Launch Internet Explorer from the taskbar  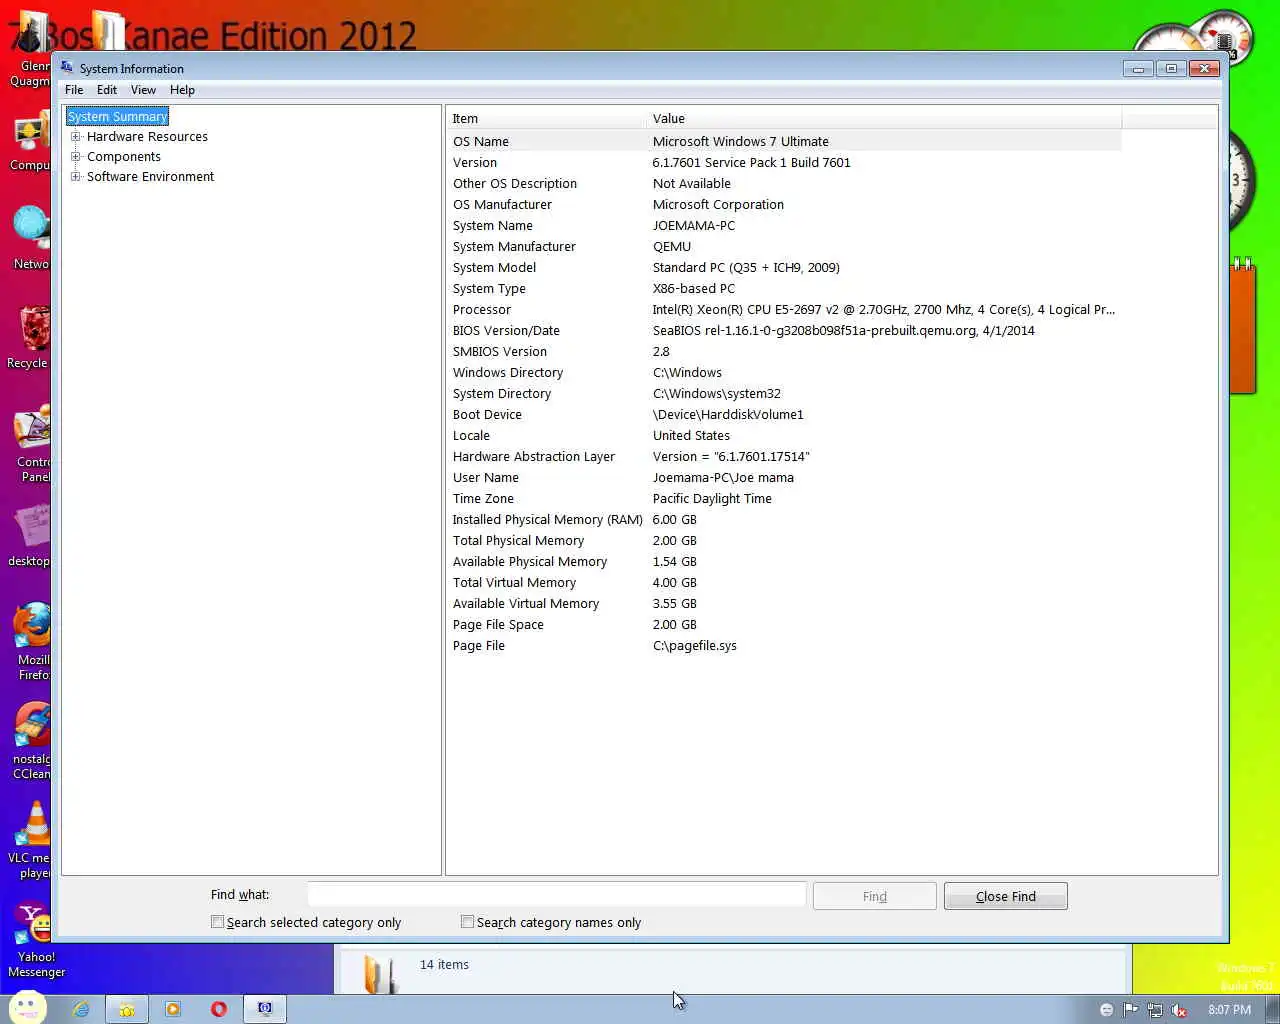(81, 1009)
